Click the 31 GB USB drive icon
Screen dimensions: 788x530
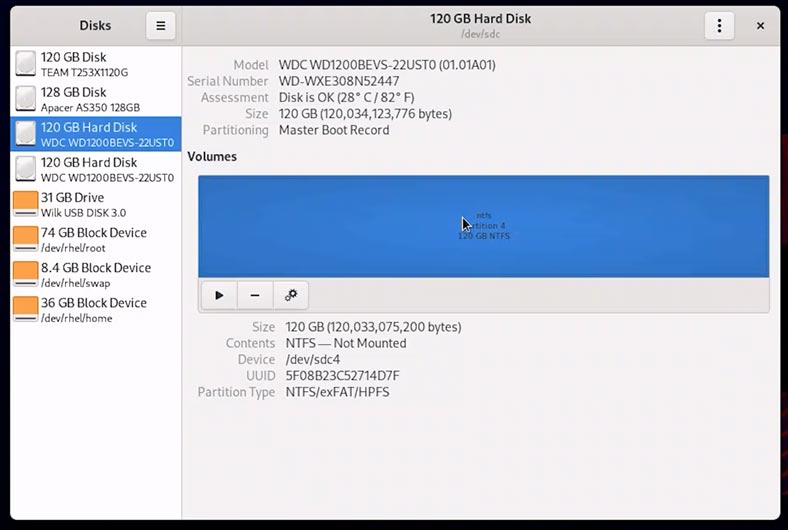[26, 204]
